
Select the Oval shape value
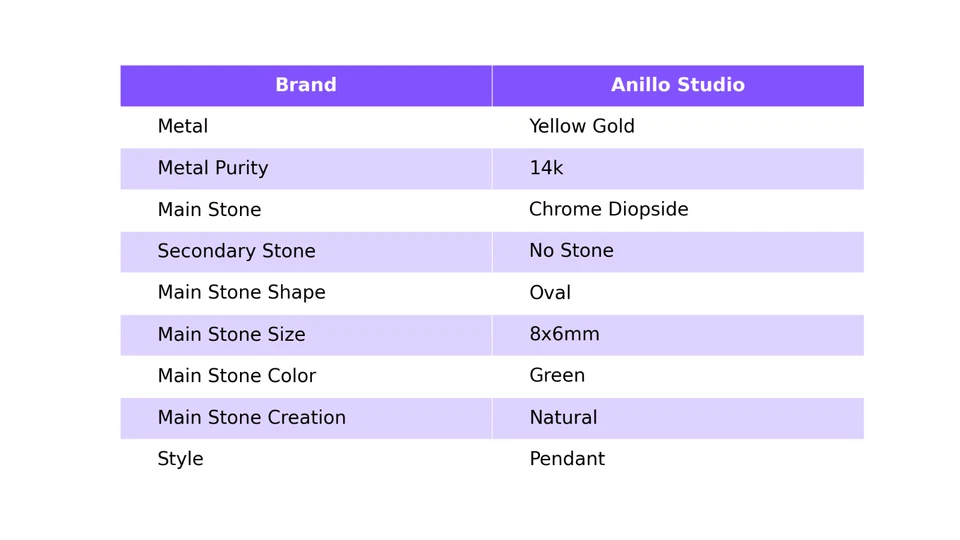point(550,293)
